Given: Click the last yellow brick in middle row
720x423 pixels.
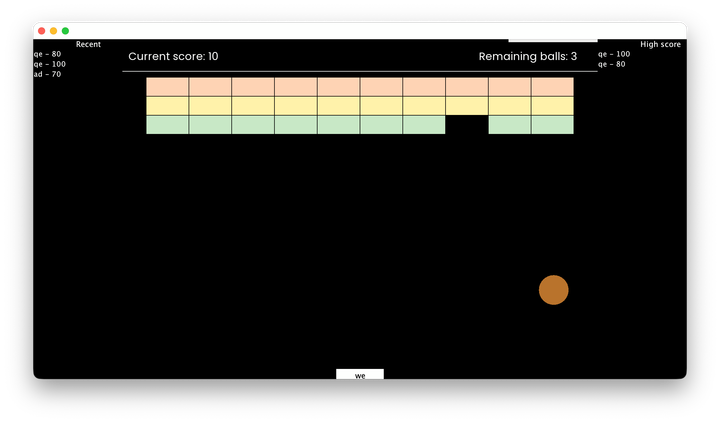Looking at the screenshot, I should pos(552,106).
